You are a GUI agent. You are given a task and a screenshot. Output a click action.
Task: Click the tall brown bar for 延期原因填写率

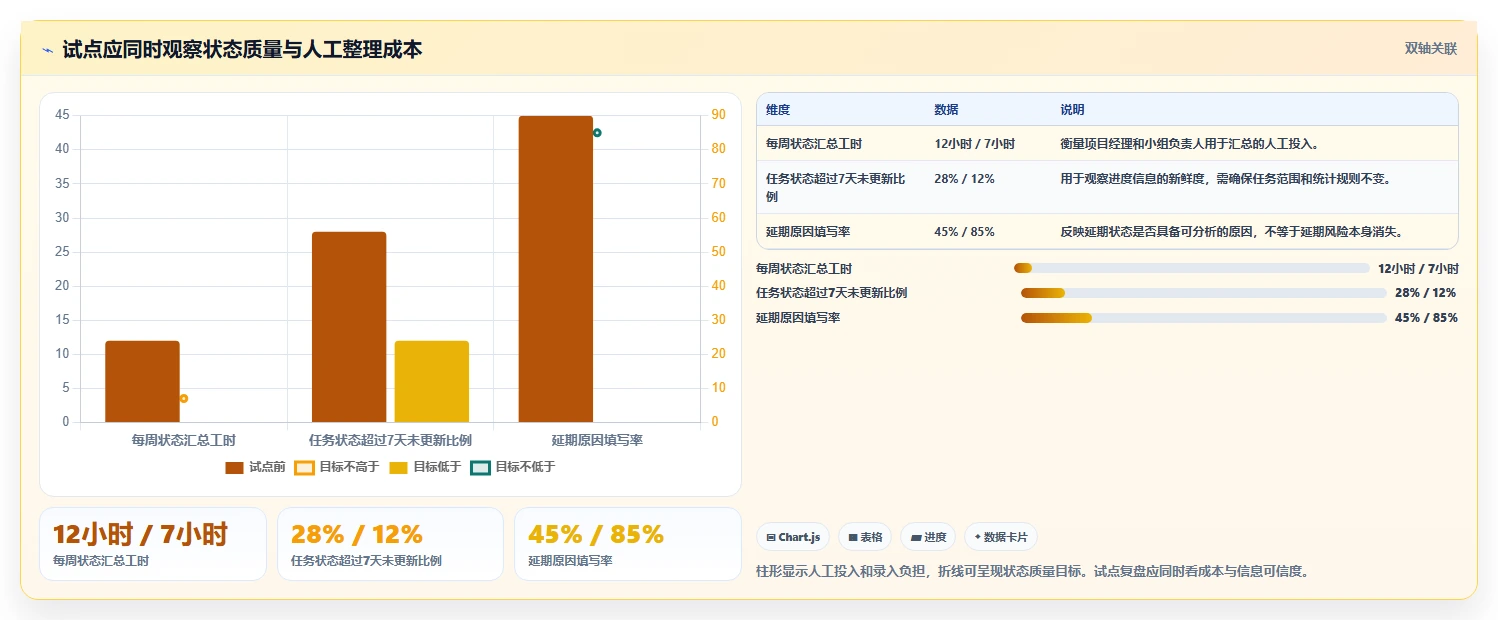(x=556, y=269)
